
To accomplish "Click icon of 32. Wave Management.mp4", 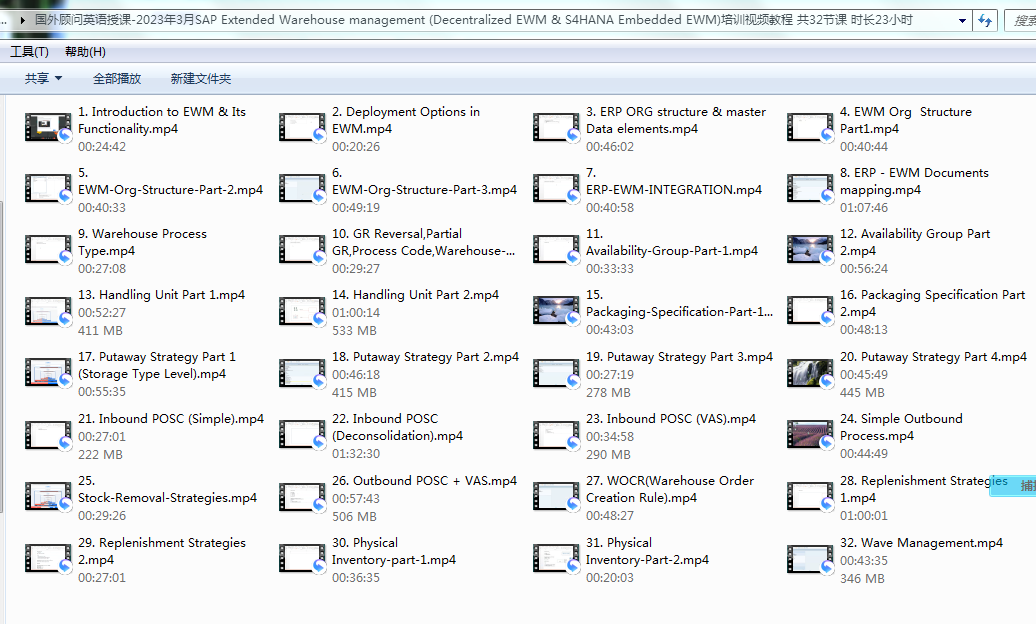I will coord(810,559).
